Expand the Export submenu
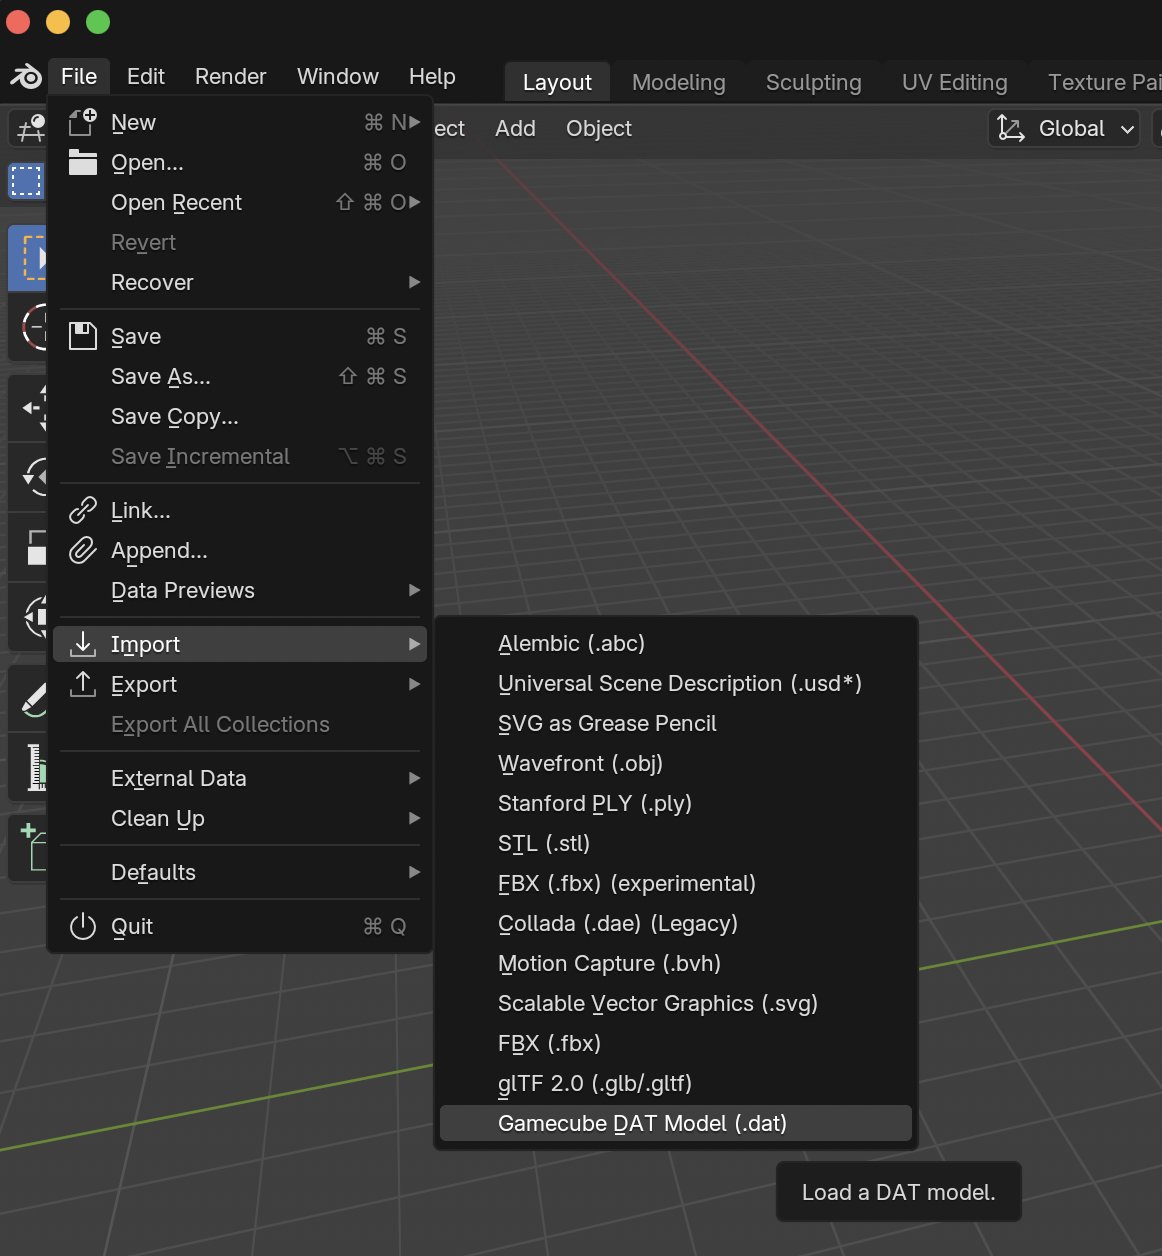This screenshot has height=1256, width=1162. coord(240,684)
